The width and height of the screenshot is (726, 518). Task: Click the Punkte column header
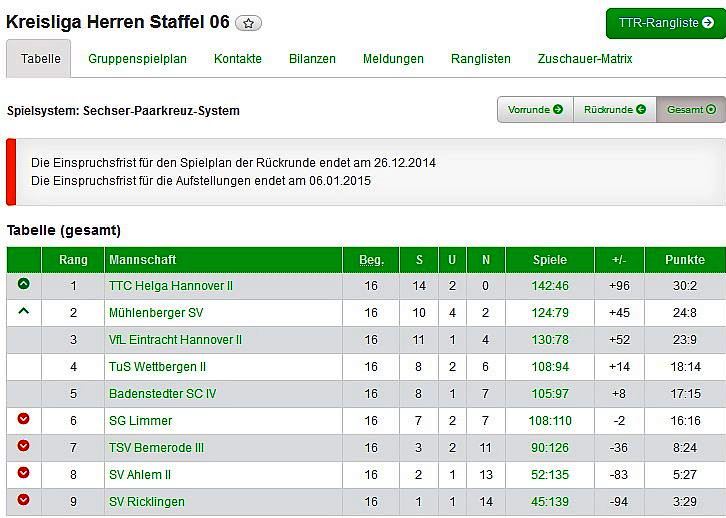click(684, 260)
